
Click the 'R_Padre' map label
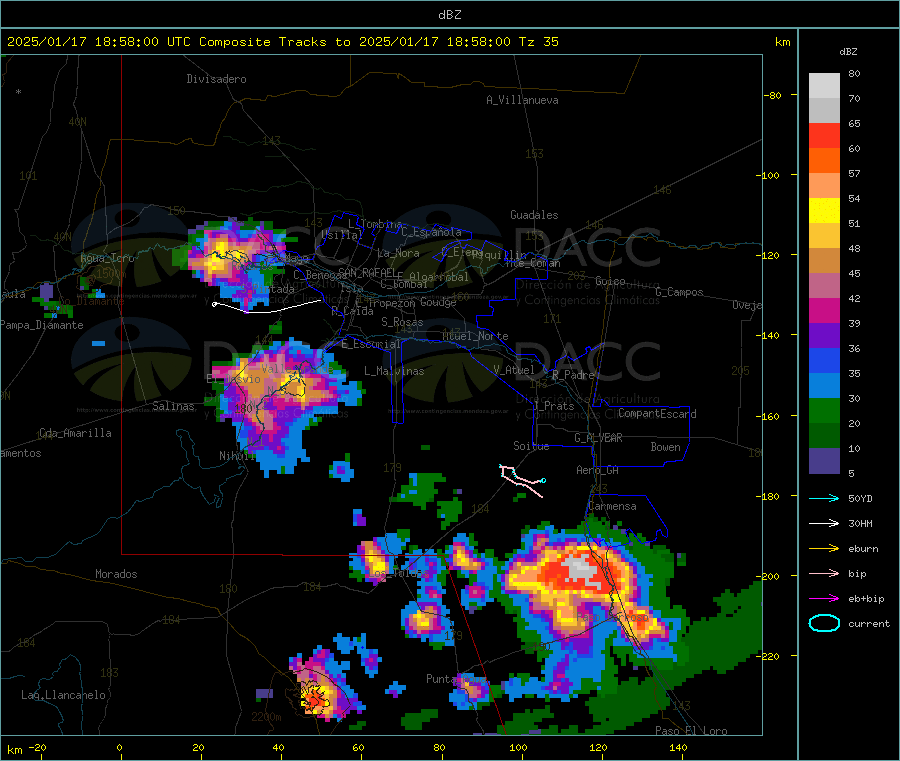pos(573,375)
